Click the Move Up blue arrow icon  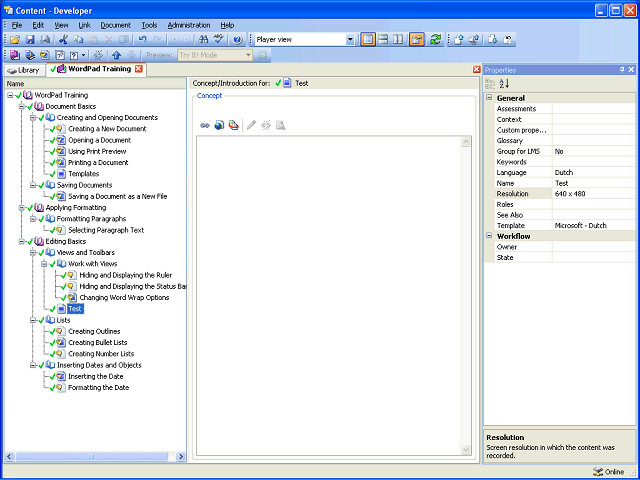tap(117, 55)
